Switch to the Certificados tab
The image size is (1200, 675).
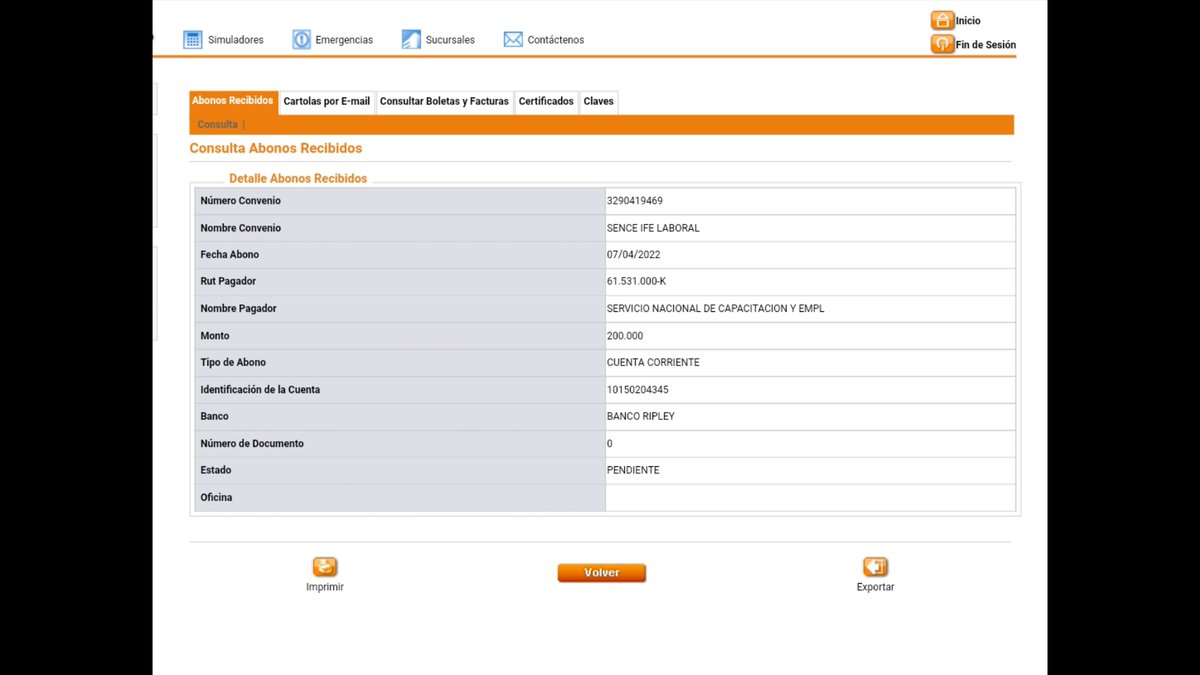point(546,102)
